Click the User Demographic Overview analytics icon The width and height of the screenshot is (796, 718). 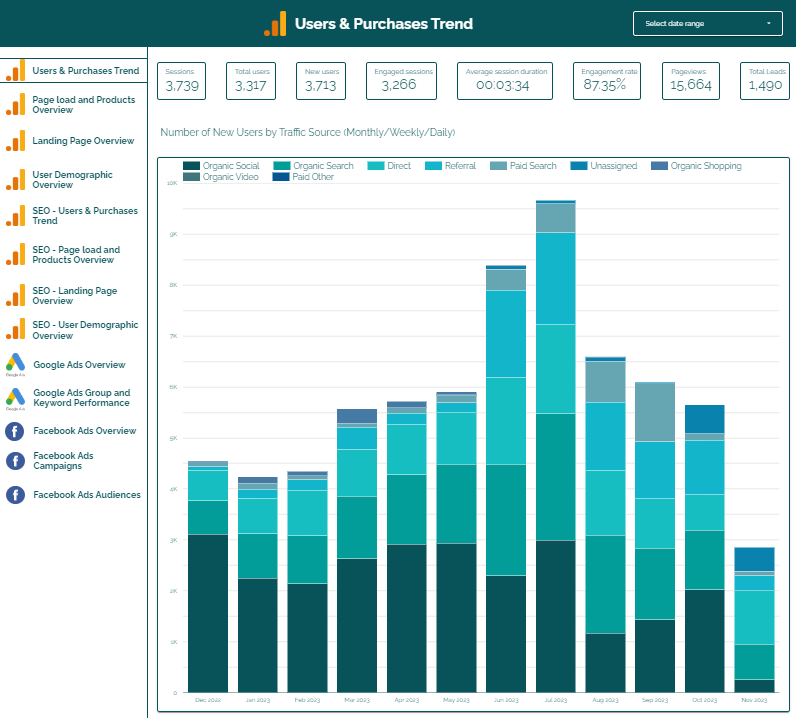click(16, 180)
